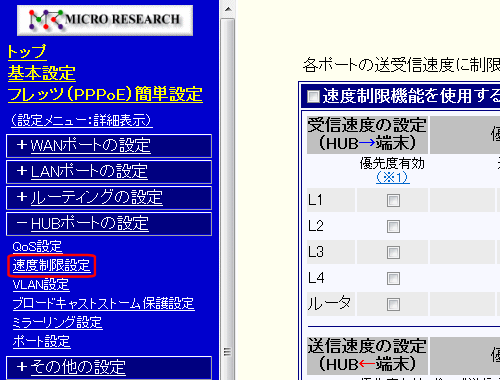Open フレッツ(PPPoE)簡単設定 link
Viewport: 500px width, 380px height.
point(105,94)
